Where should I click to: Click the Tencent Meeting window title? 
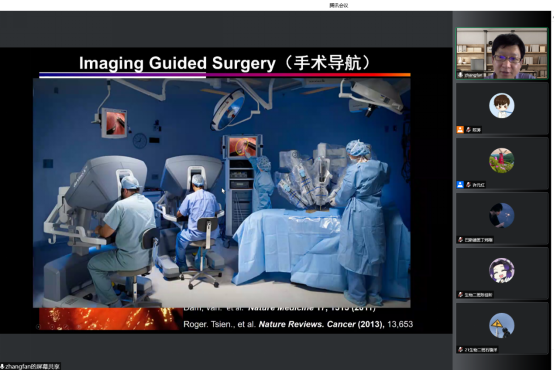pyautogui.click(x=339, y=5)
